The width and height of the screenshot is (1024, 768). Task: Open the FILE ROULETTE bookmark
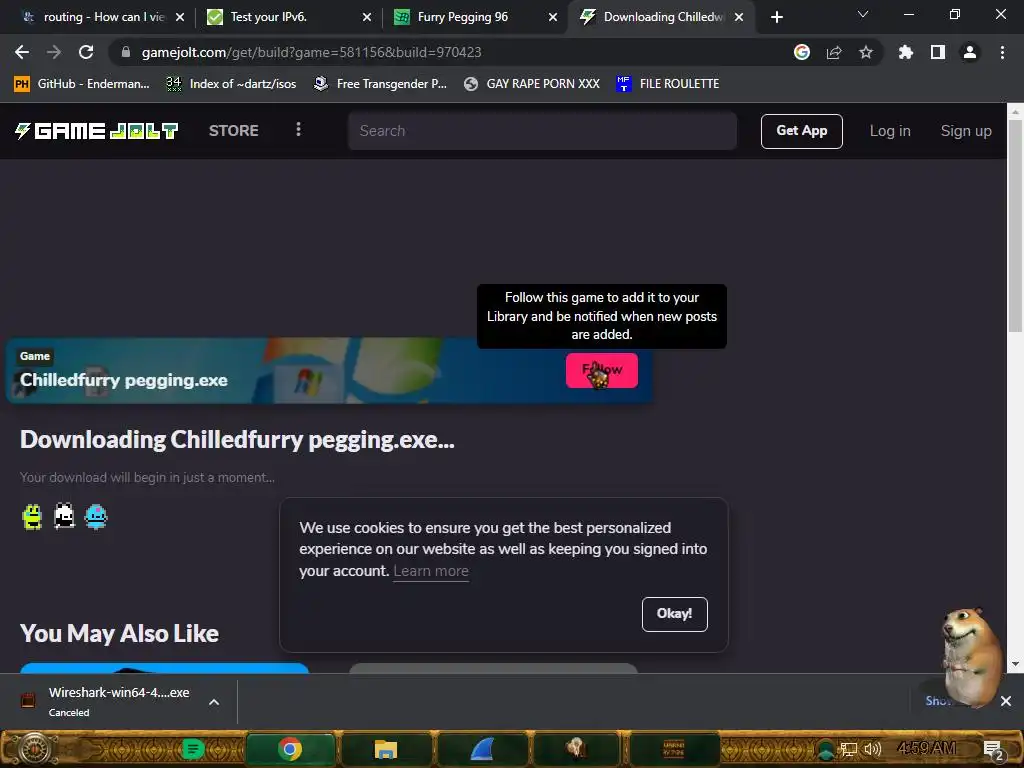[x=667, y=84]
